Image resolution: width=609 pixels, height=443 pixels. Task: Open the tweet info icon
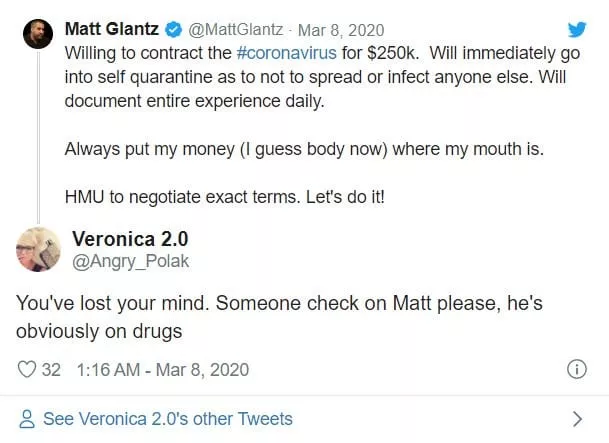click(x=577, y=369)
